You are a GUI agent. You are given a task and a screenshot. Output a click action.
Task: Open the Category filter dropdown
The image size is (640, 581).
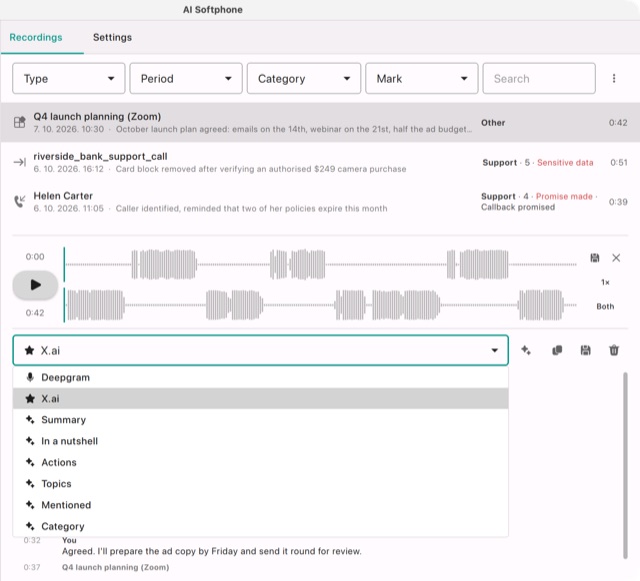coord(304,78)
